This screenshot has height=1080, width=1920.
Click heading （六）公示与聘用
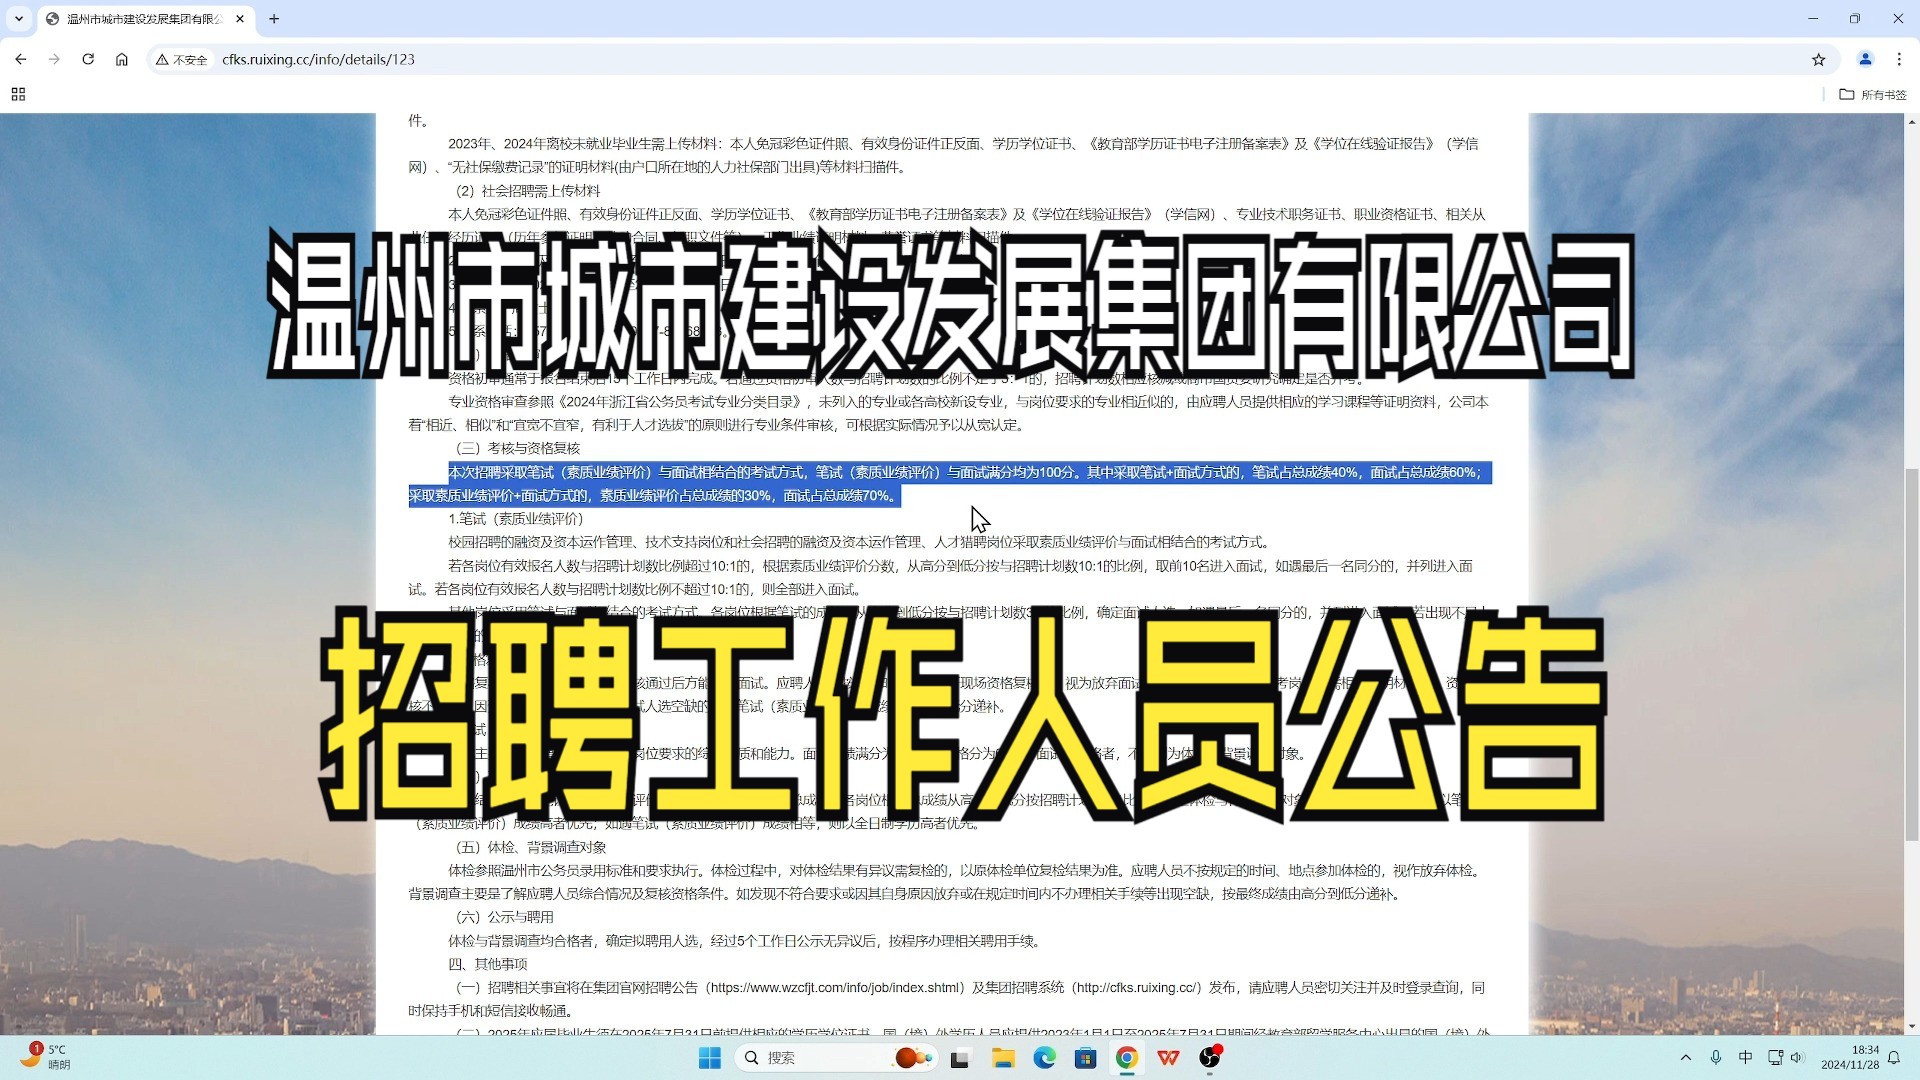click(505, 917)
